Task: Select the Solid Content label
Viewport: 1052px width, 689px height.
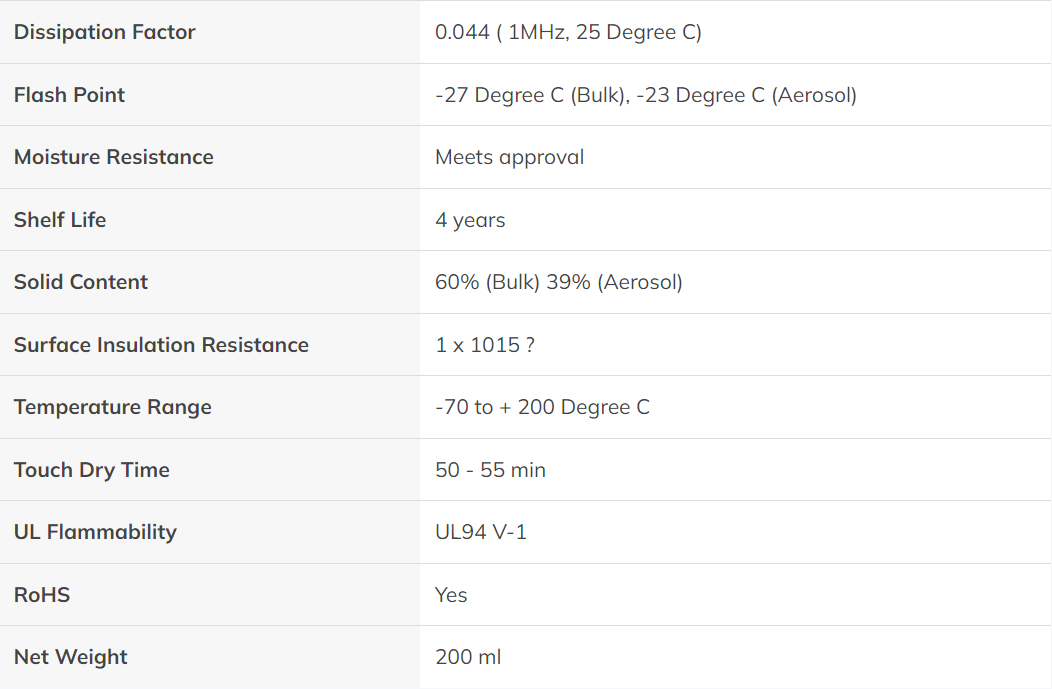Action: [x=81, y=282]
